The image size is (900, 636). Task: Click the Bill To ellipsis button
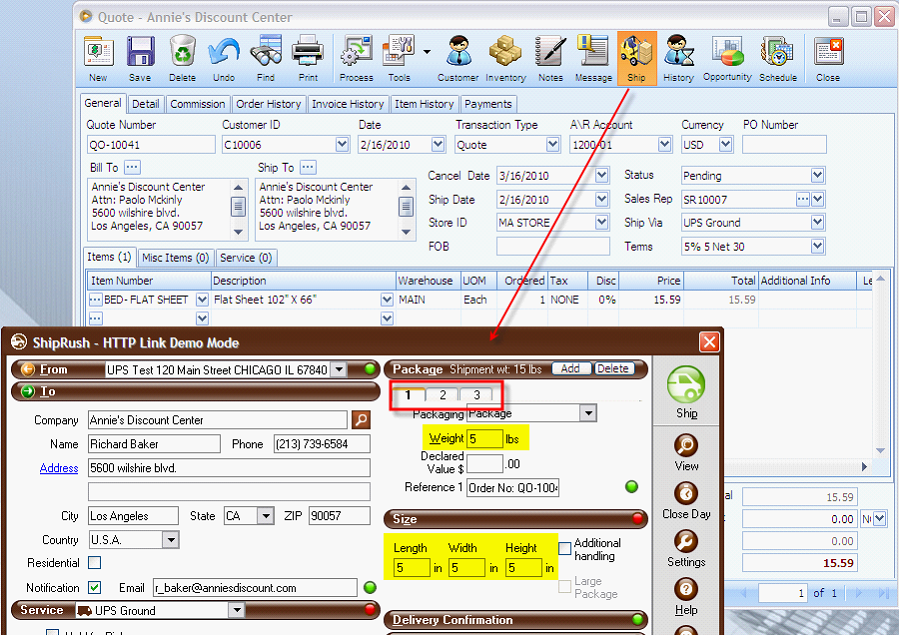point(132,167)
